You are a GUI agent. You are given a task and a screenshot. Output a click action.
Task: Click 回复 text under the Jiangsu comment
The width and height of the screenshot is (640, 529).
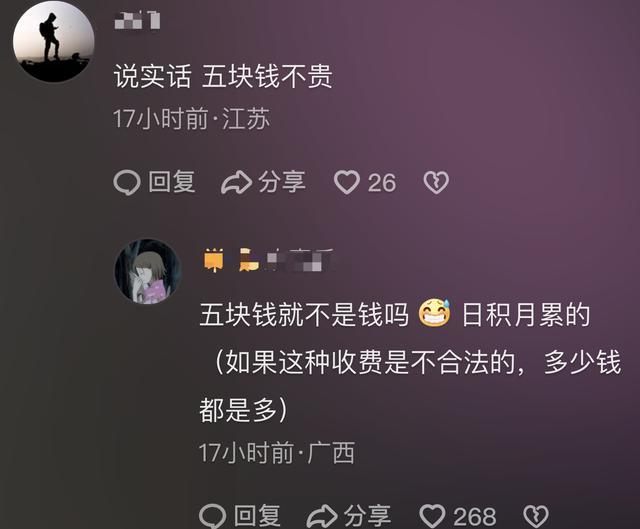point(172,182)
